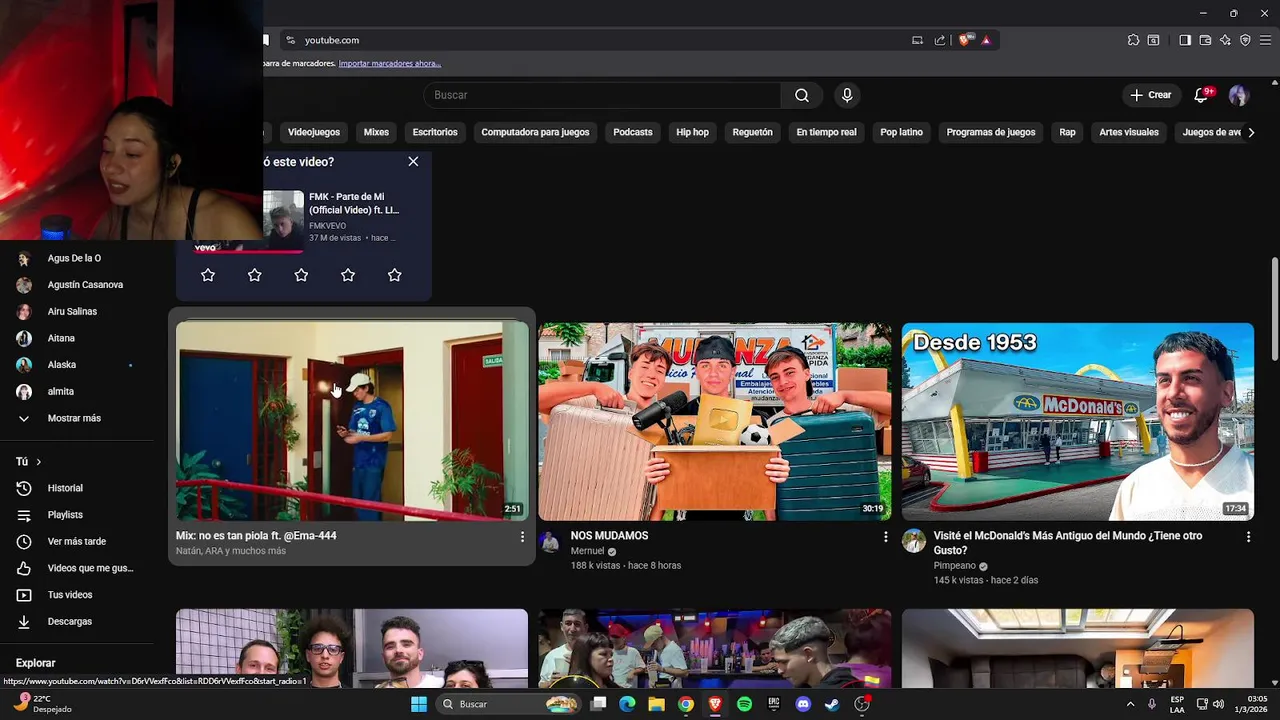The width and height of the screenshot is (1280, 720).
Task: Open the browser hamburger menu
Action: 1265,40
